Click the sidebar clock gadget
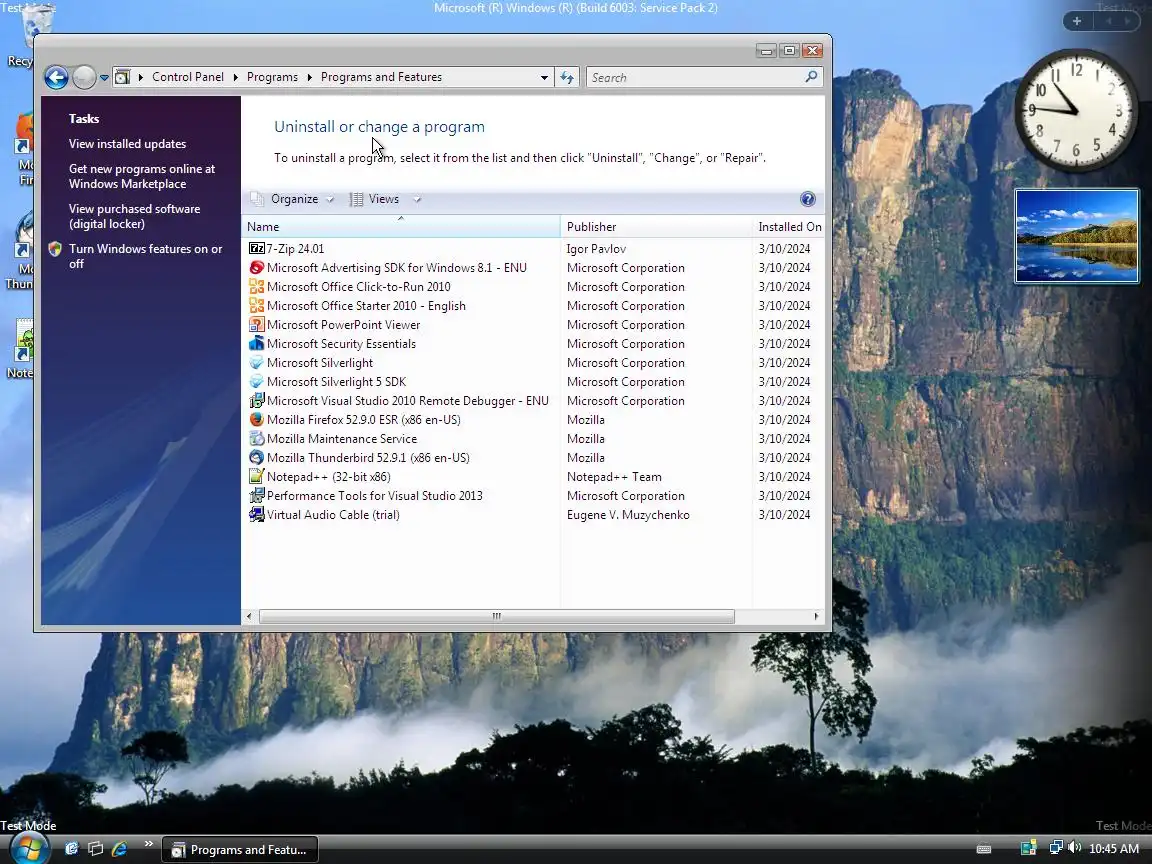The height and width of the screenshot is (864, 1152). pyautogui.click(x=1075, y=110)
